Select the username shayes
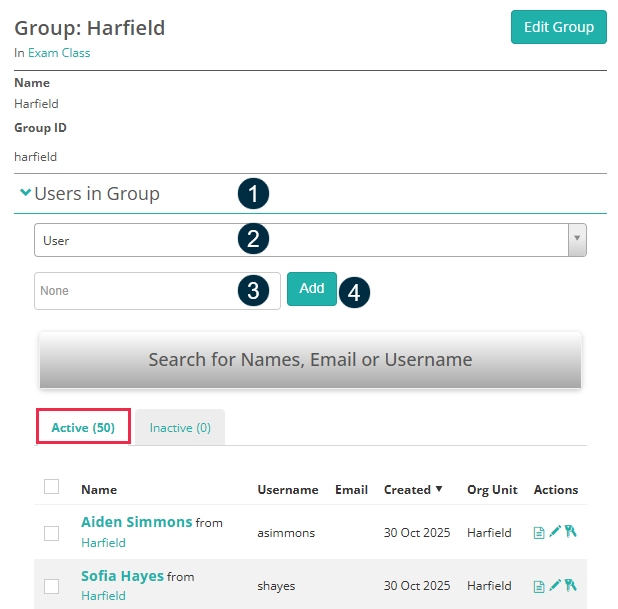The image size is (618, 609). tap(276, 586)
